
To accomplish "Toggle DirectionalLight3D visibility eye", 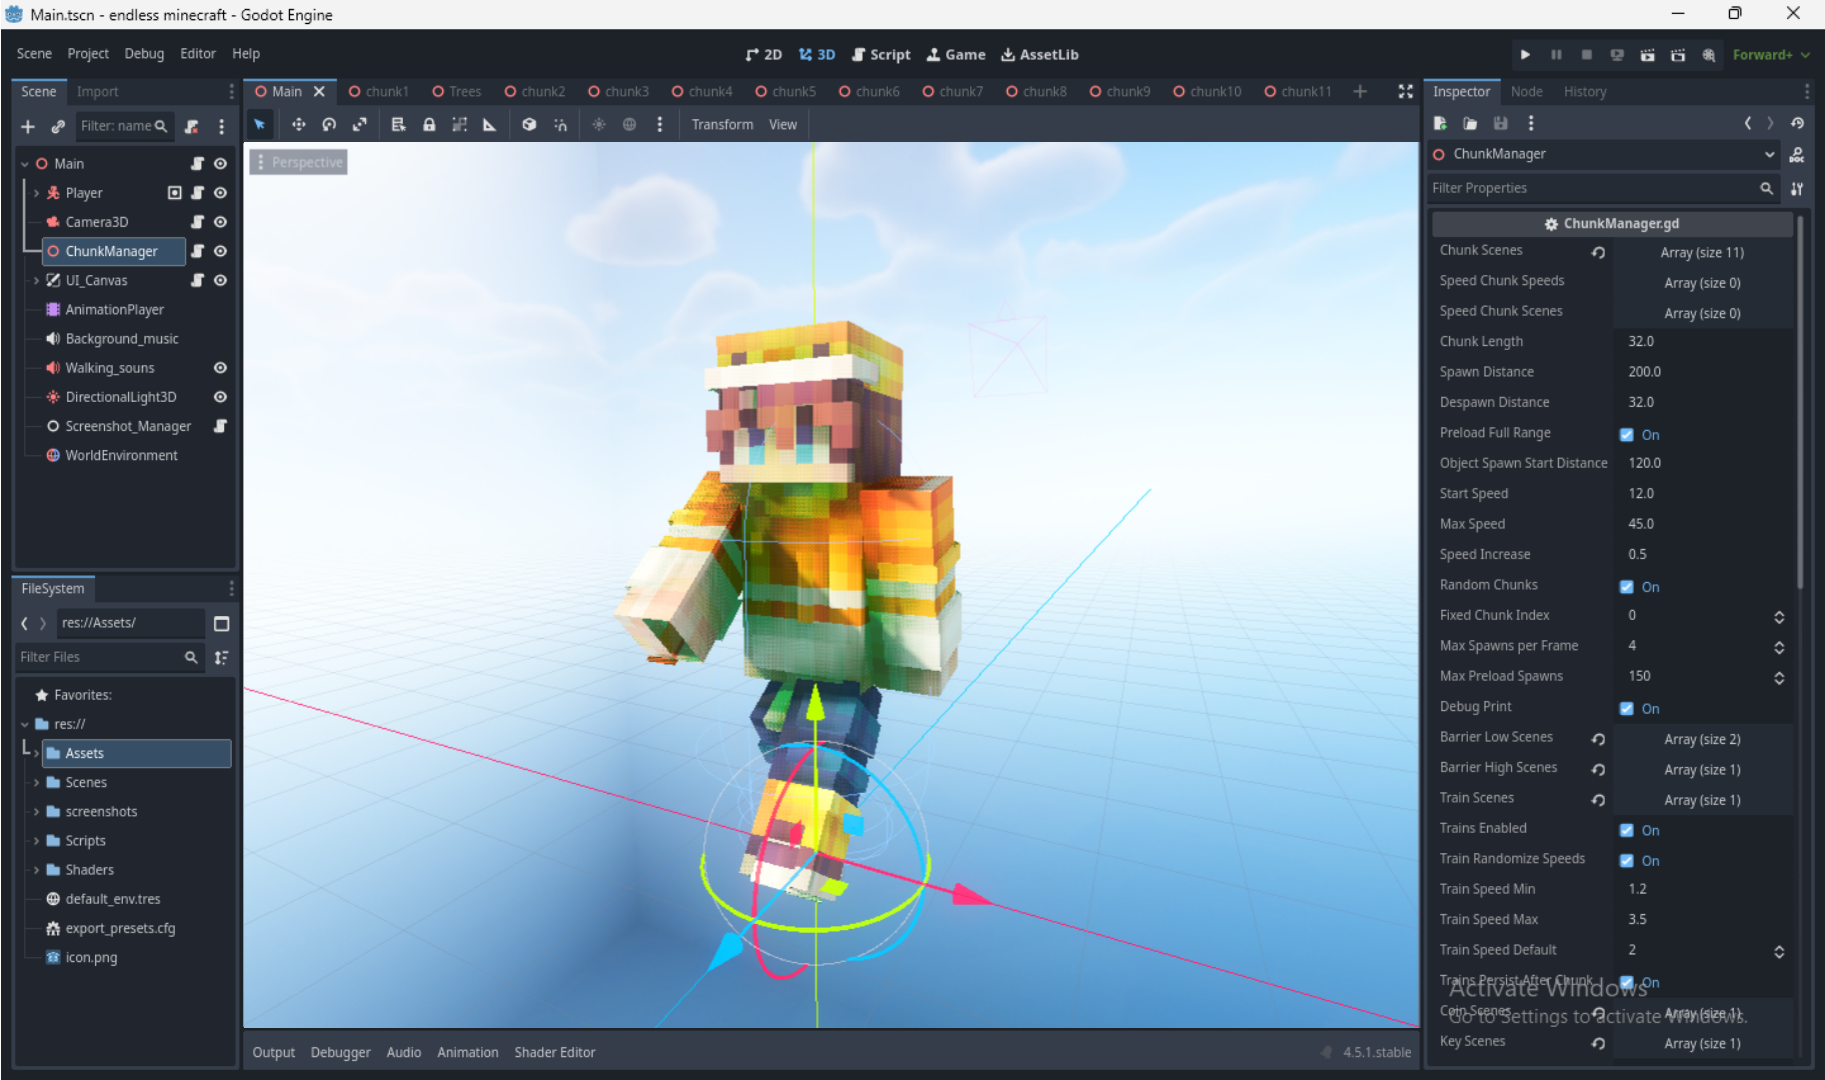I will point(220,397).
